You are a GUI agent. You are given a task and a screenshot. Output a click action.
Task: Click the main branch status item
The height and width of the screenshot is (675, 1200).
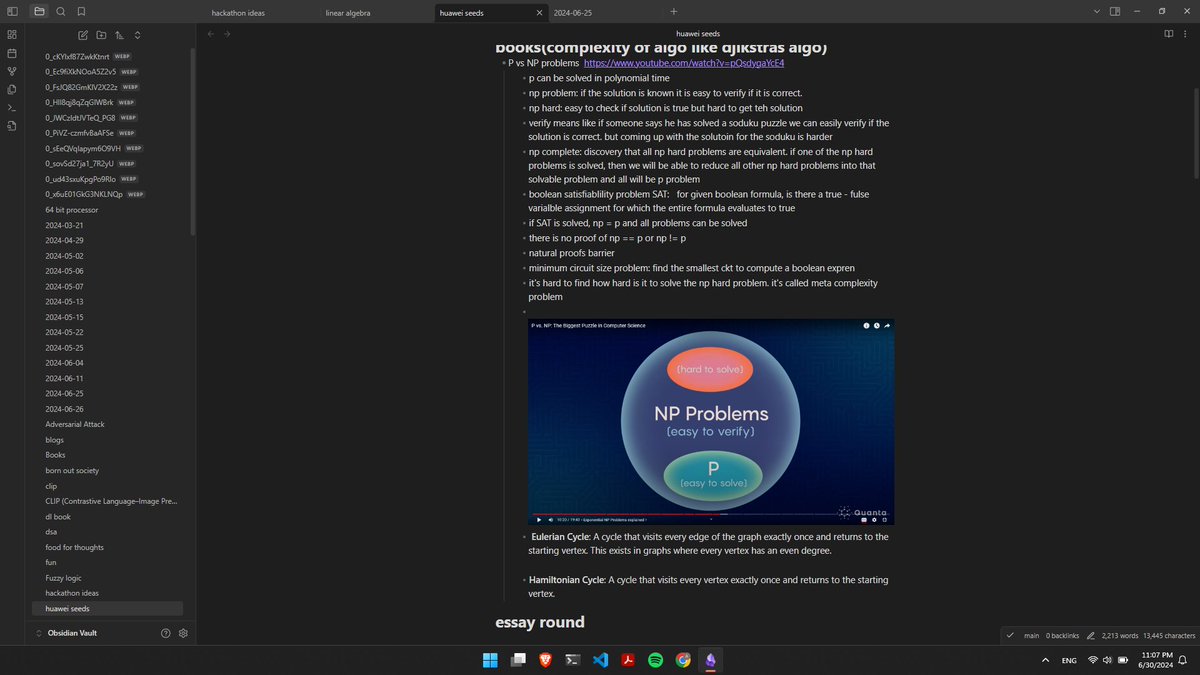click(1031, 635)
